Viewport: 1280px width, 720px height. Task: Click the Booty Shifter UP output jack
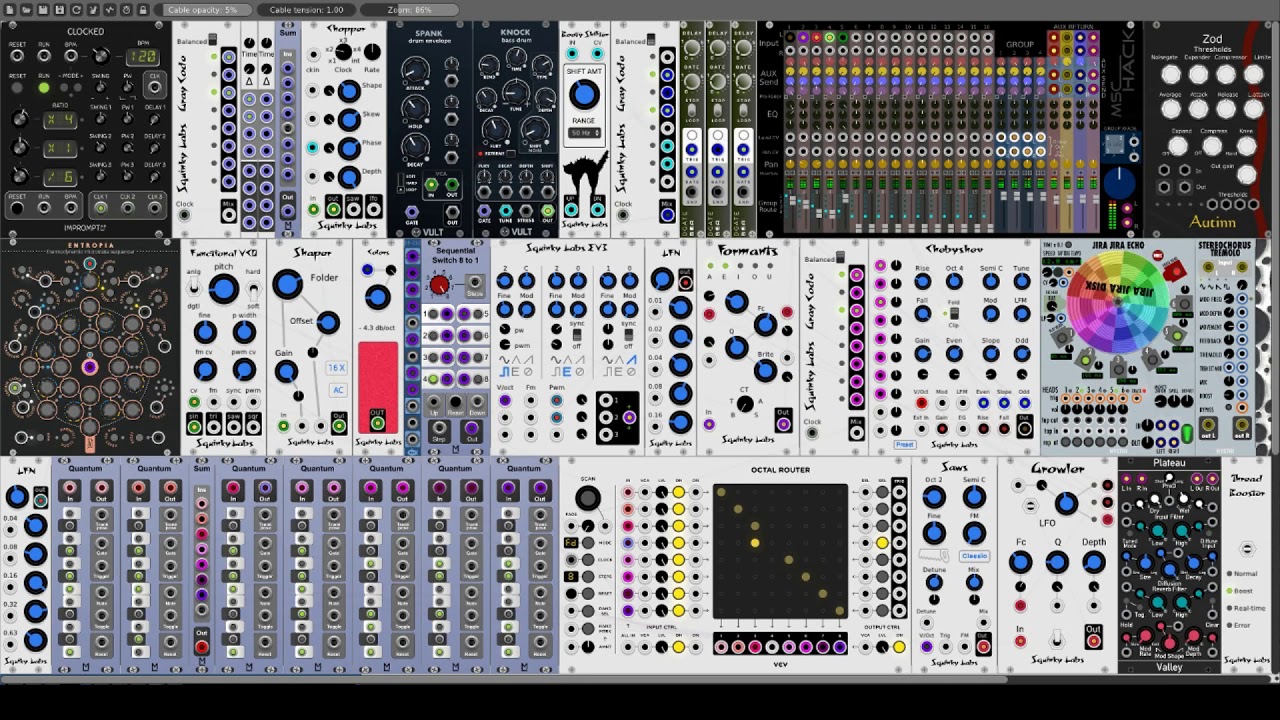pos(572,210)
